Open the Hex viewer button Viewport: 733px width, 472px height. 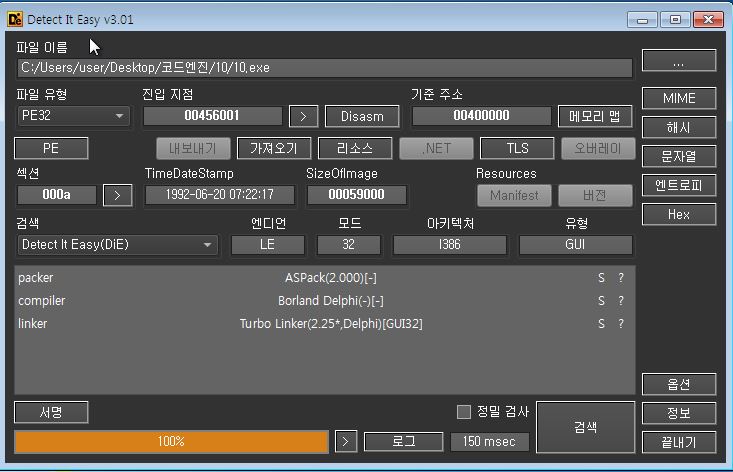679,215
